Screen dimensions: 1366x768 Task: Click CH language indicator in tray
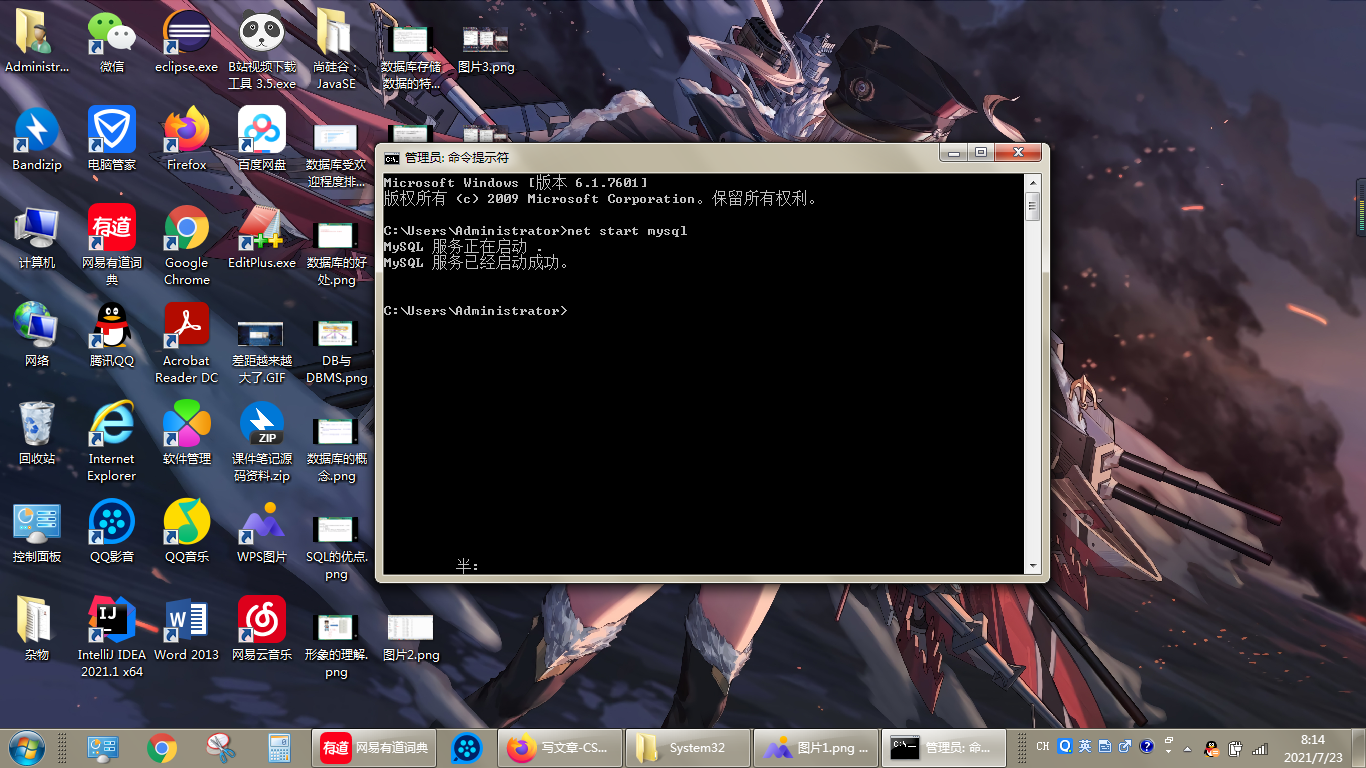tap(1043, 747)
